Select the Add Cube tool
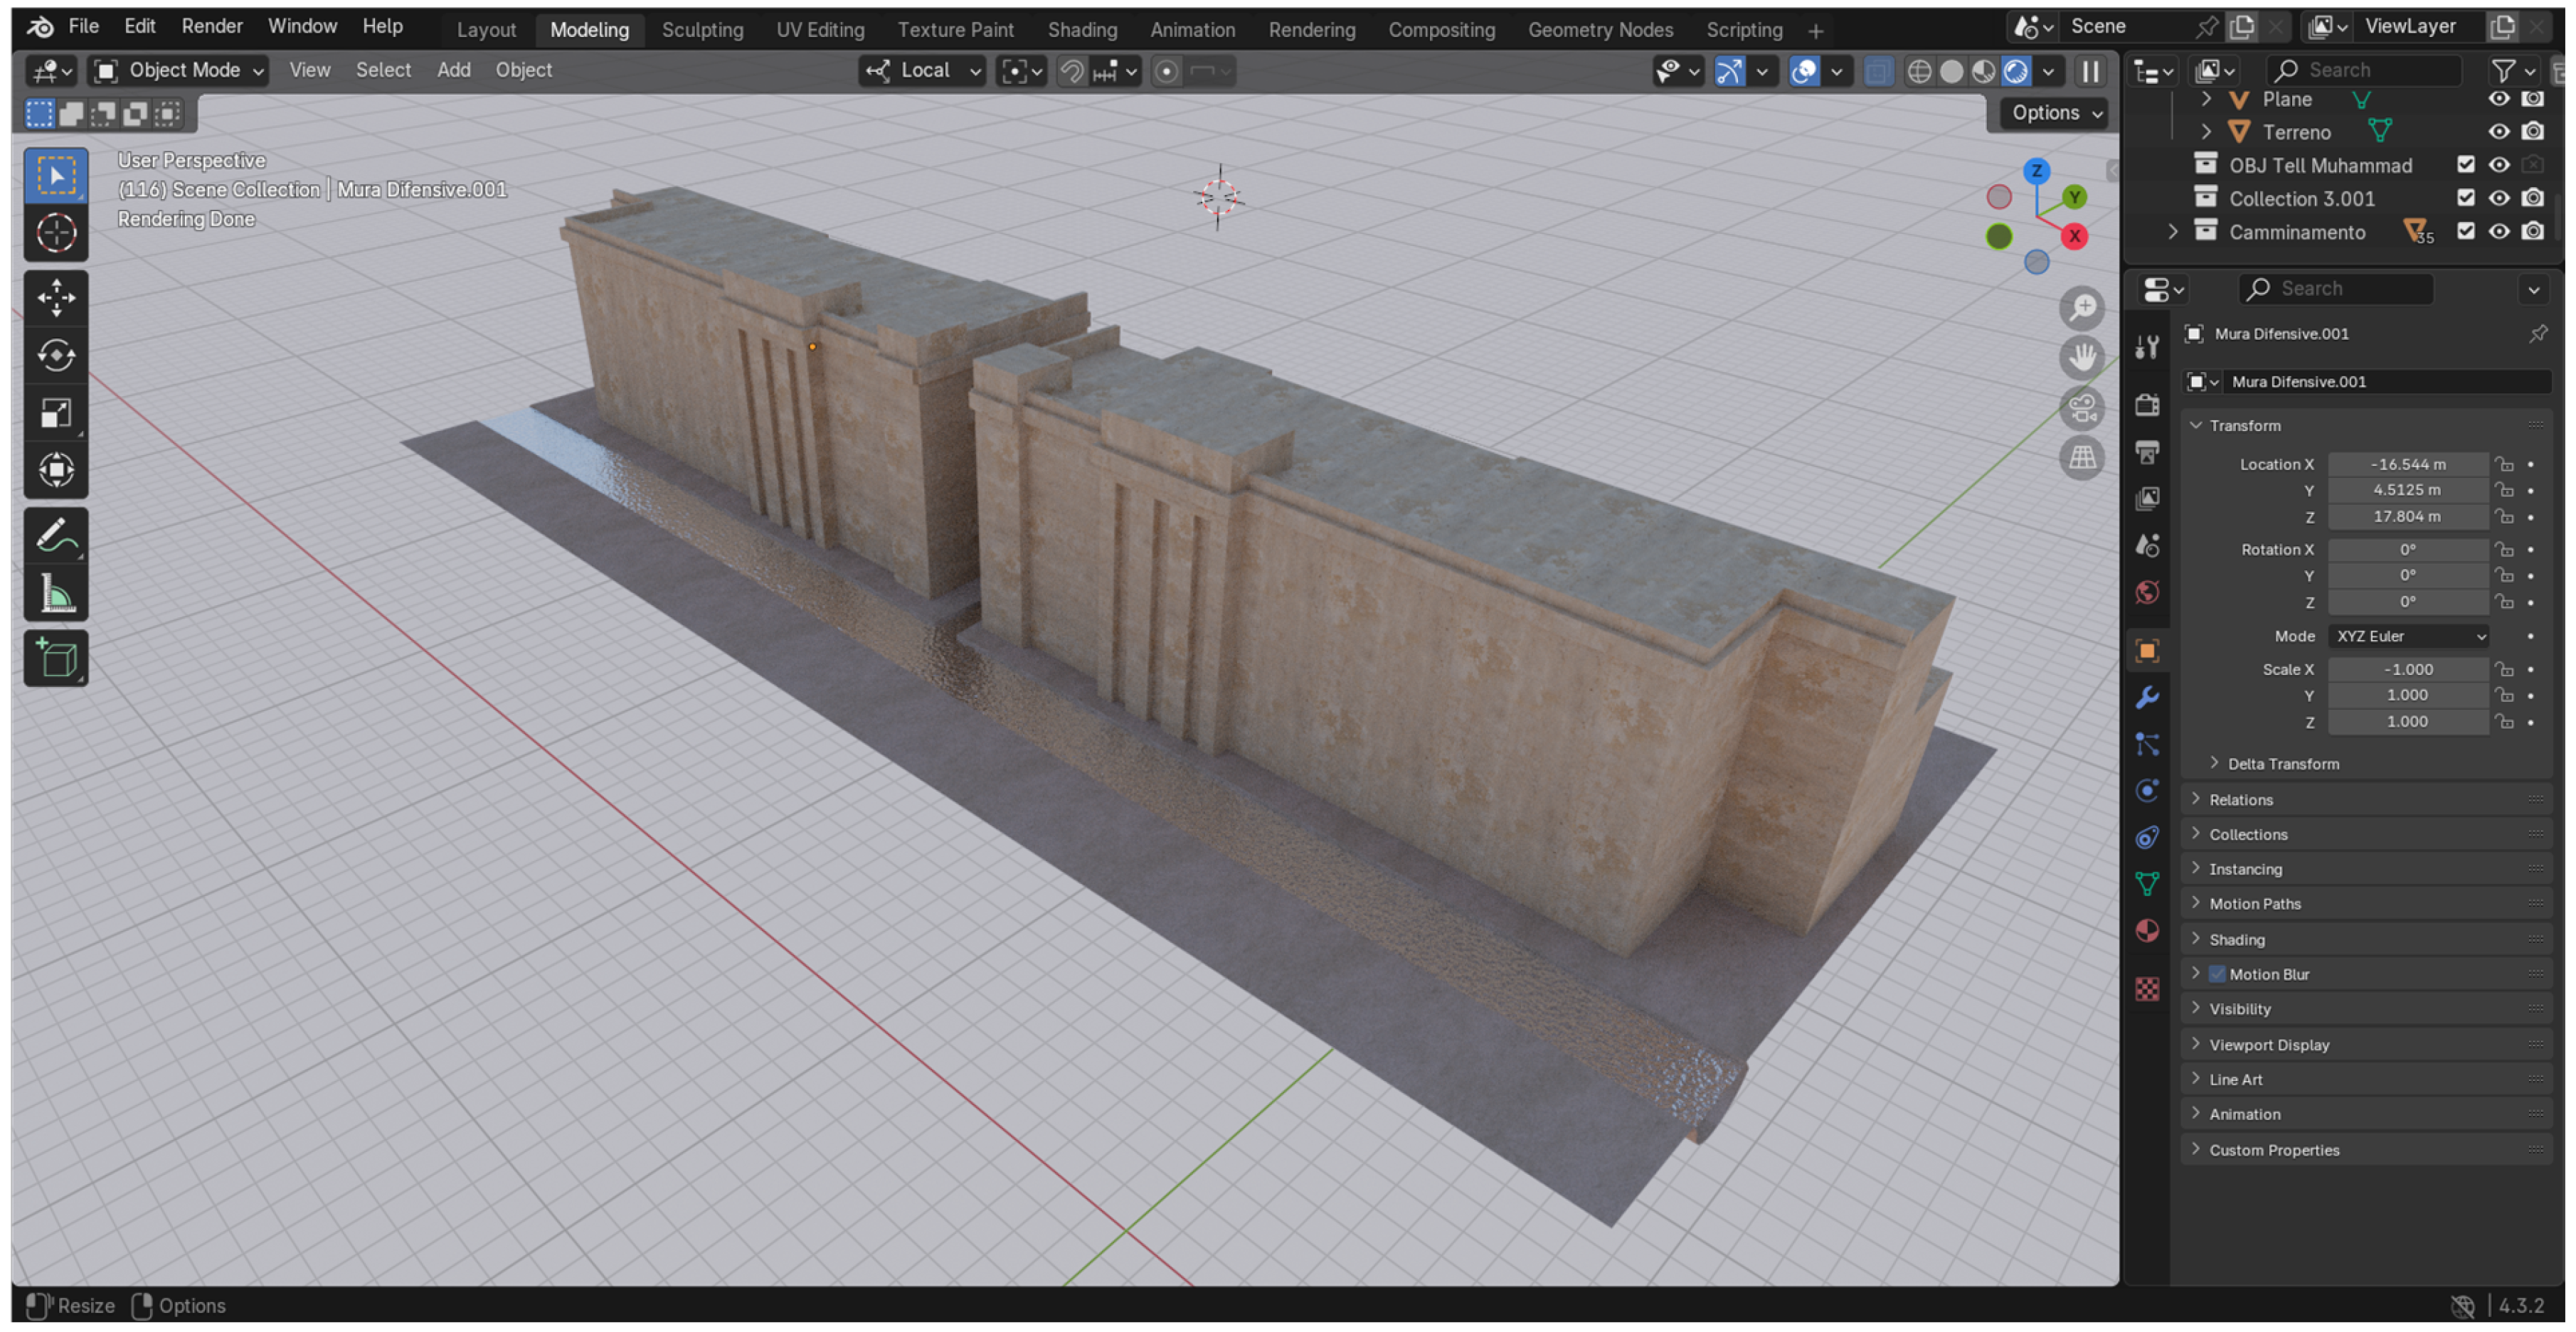Viewport: 2576px width, 1332px height. click(56, 659)
